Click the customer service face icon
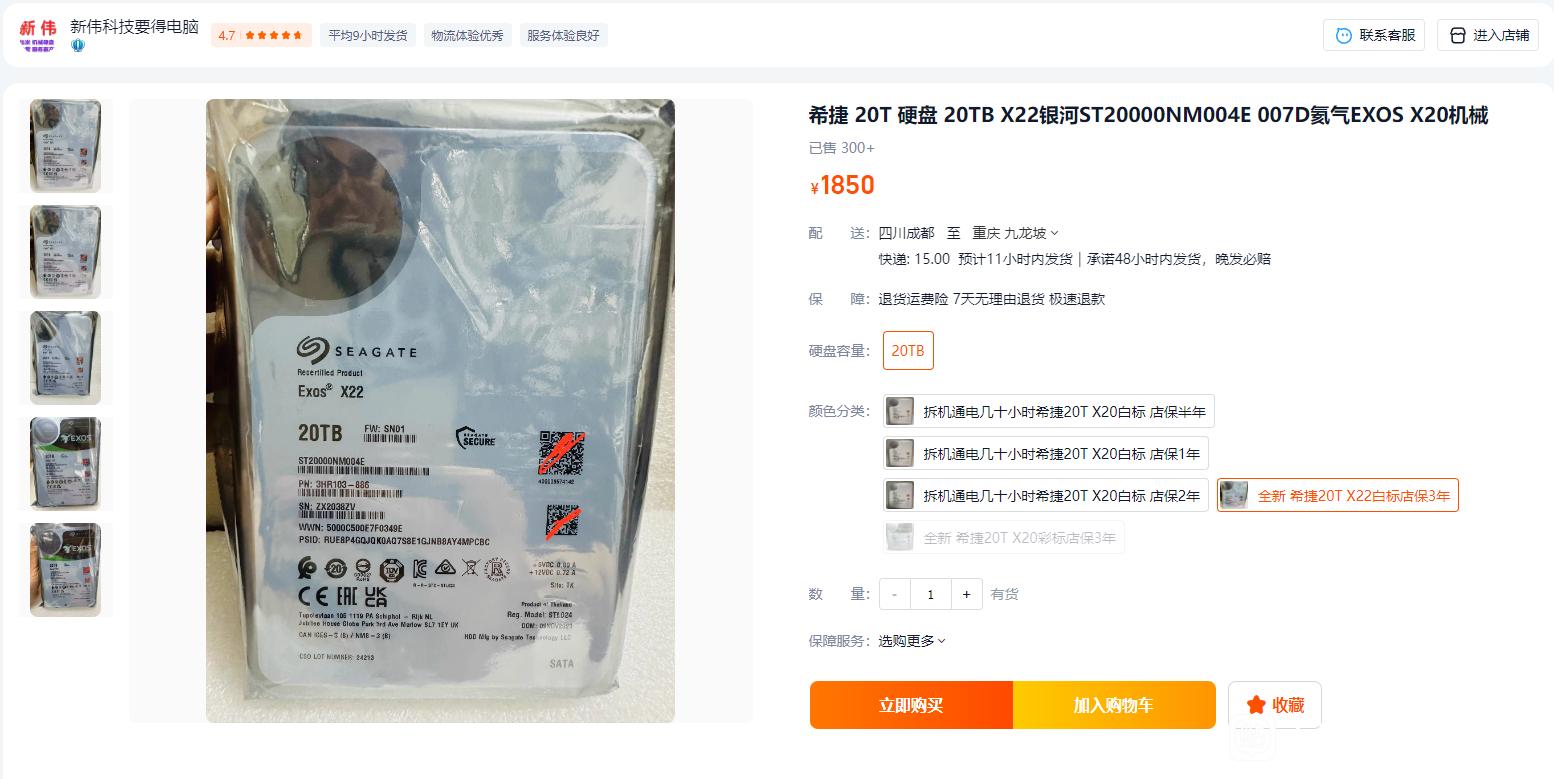The height and width of the screenshot is (779, 1554). [1344, 35]
